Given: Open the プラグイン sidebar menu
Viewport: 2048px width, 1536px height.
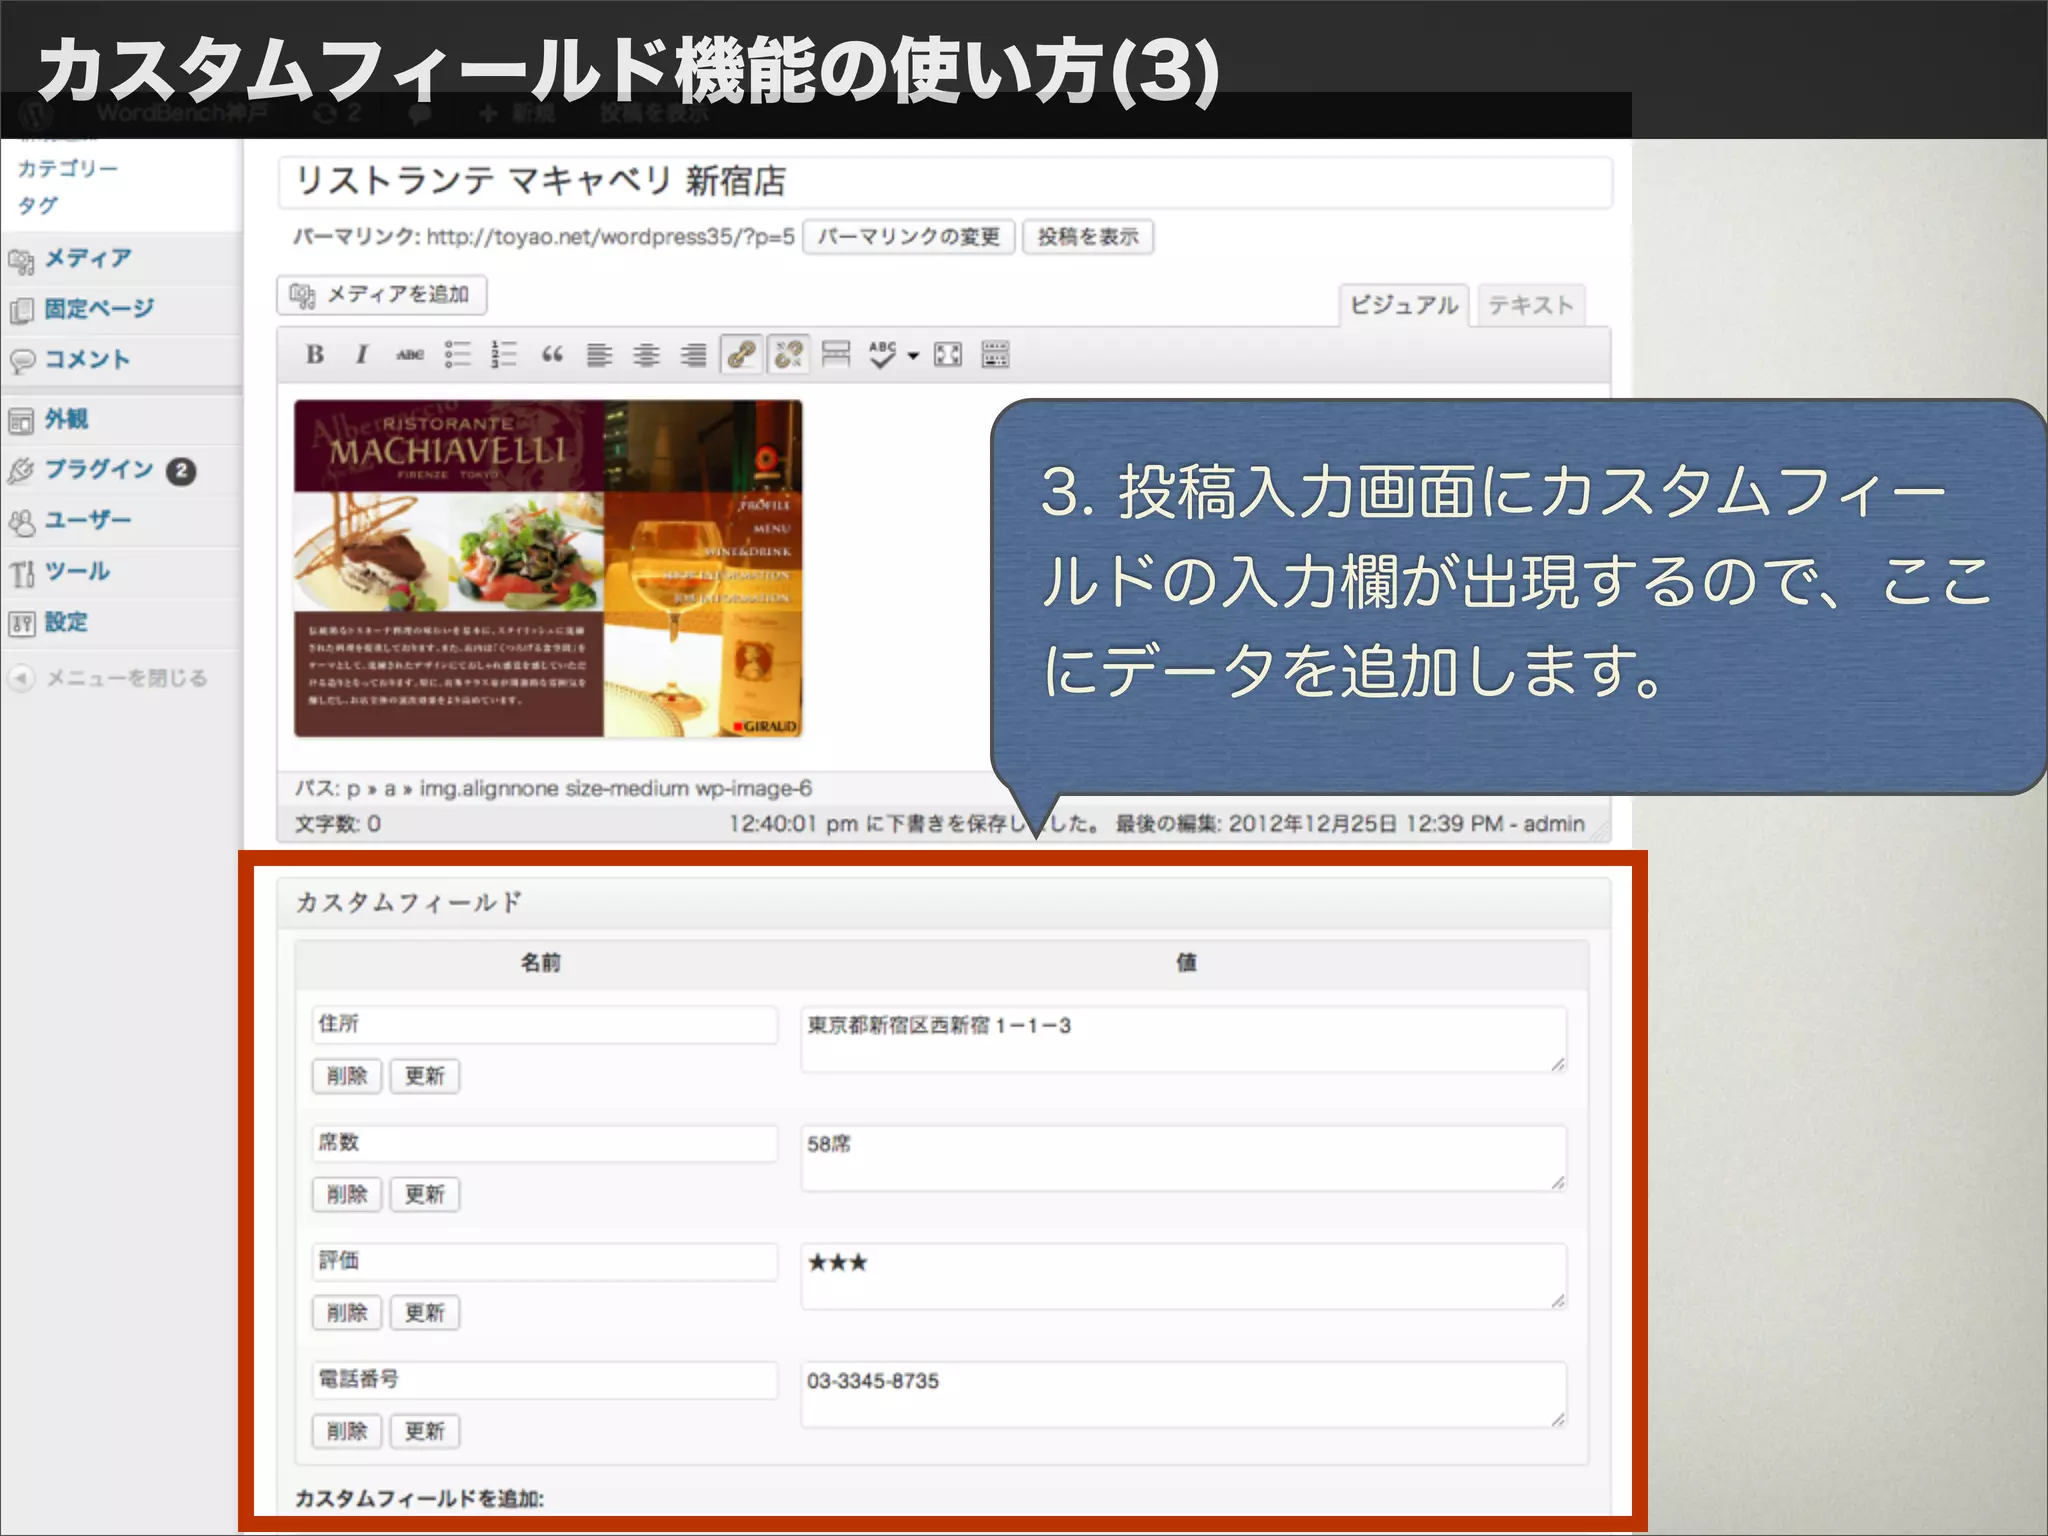Looking at the screenshot, I should [x=98, y=470].
